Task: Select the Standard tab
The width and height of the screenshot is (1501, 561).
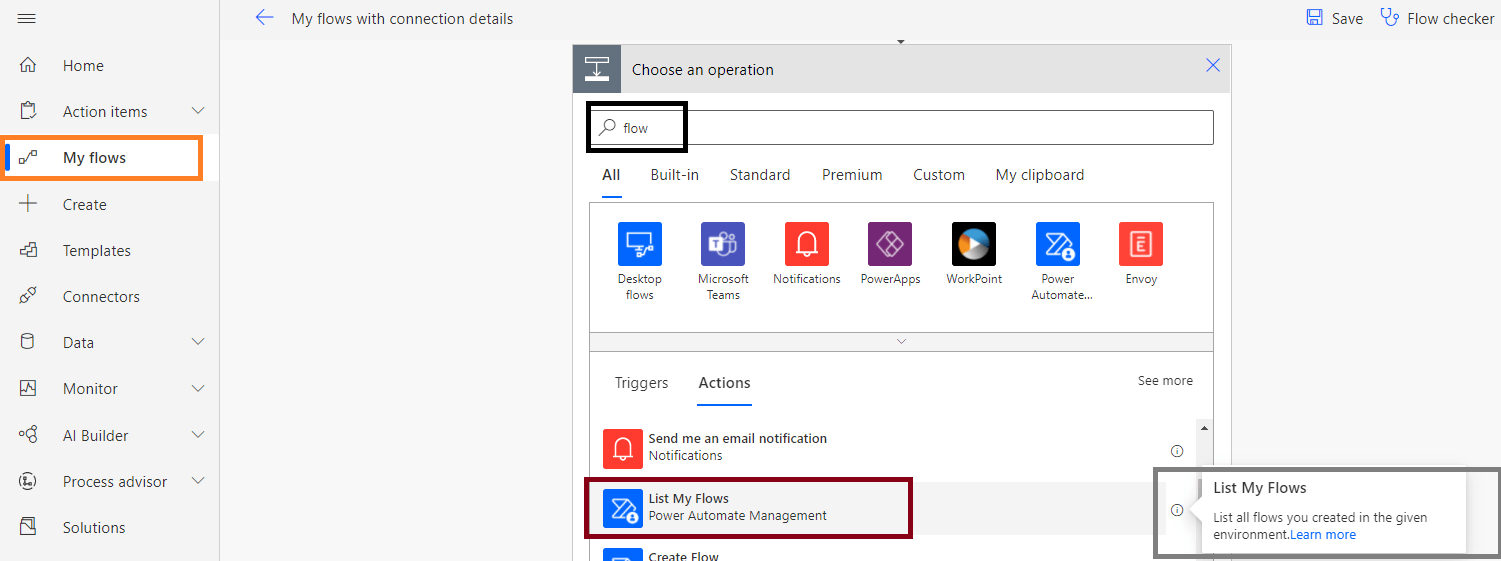Action: (760, 175)
